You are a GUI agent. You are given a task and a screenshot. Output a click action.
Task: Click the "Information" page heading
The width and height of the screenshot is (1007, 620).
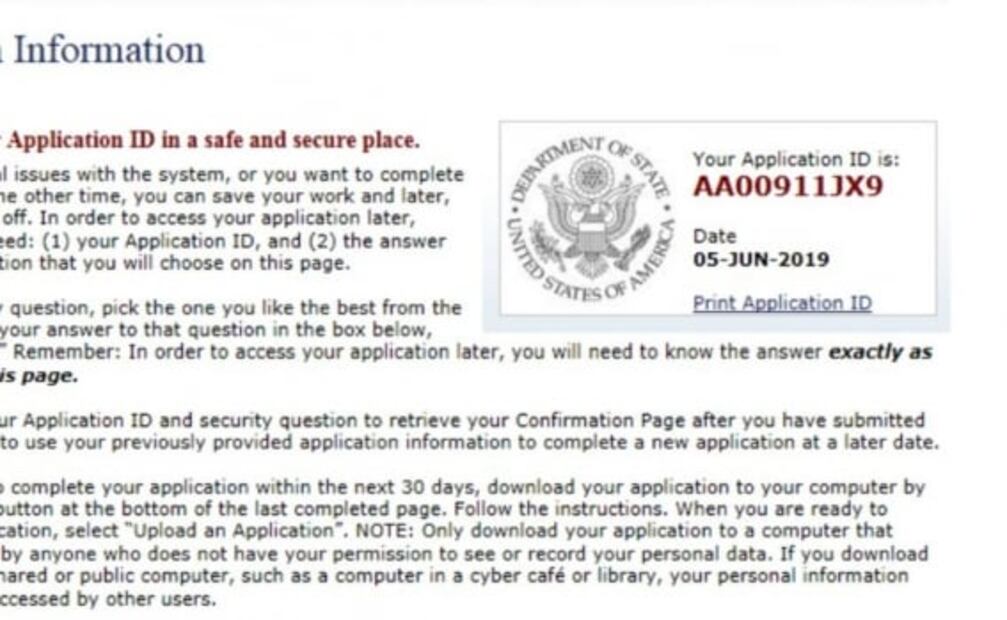[108, 50]
